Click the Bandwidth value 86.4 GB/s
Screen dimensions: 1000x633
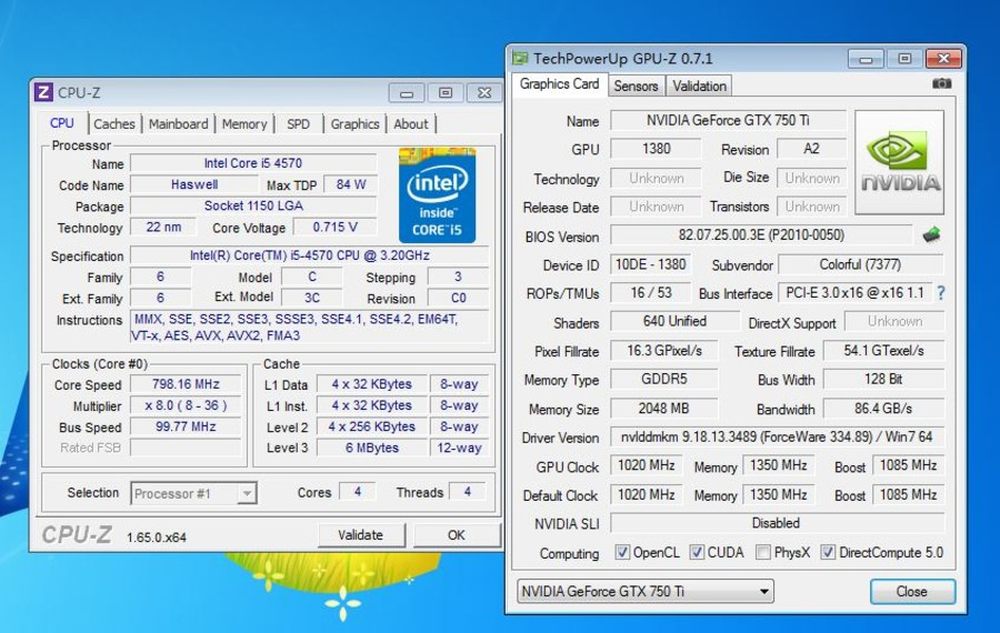884,408
